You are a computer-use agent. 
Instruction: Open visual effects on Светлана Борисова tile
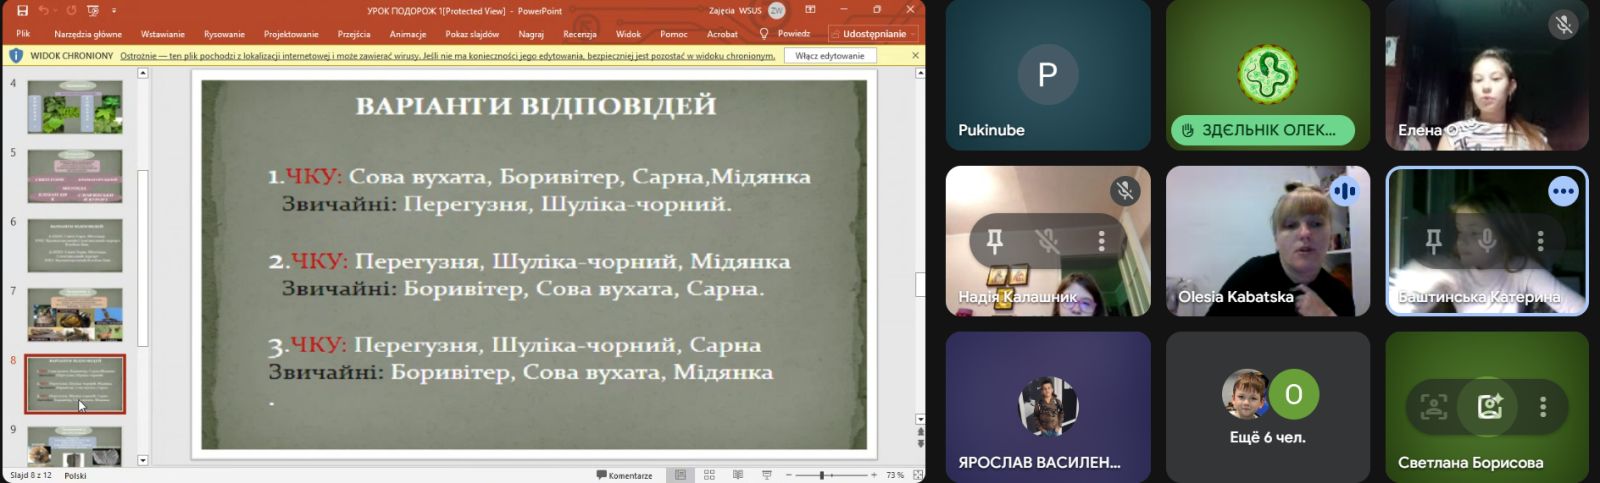[1489, 407]
